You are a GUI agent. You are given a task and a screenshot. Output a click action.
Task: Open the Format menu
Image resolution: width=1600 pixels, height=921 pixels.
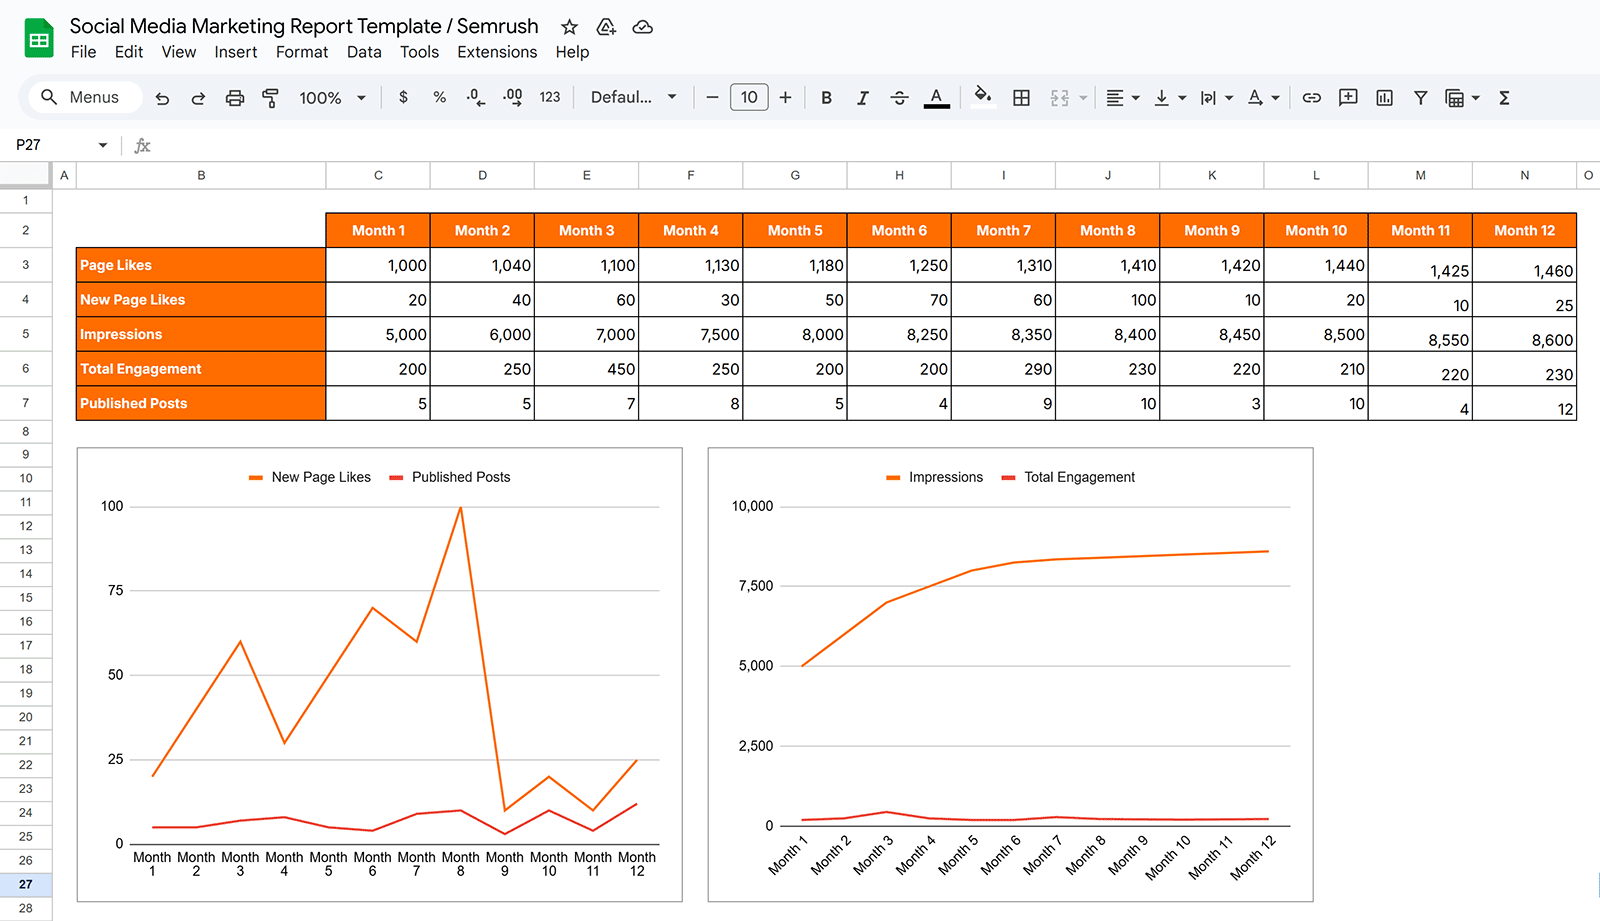pyautogui.click(x=302, y=52)
